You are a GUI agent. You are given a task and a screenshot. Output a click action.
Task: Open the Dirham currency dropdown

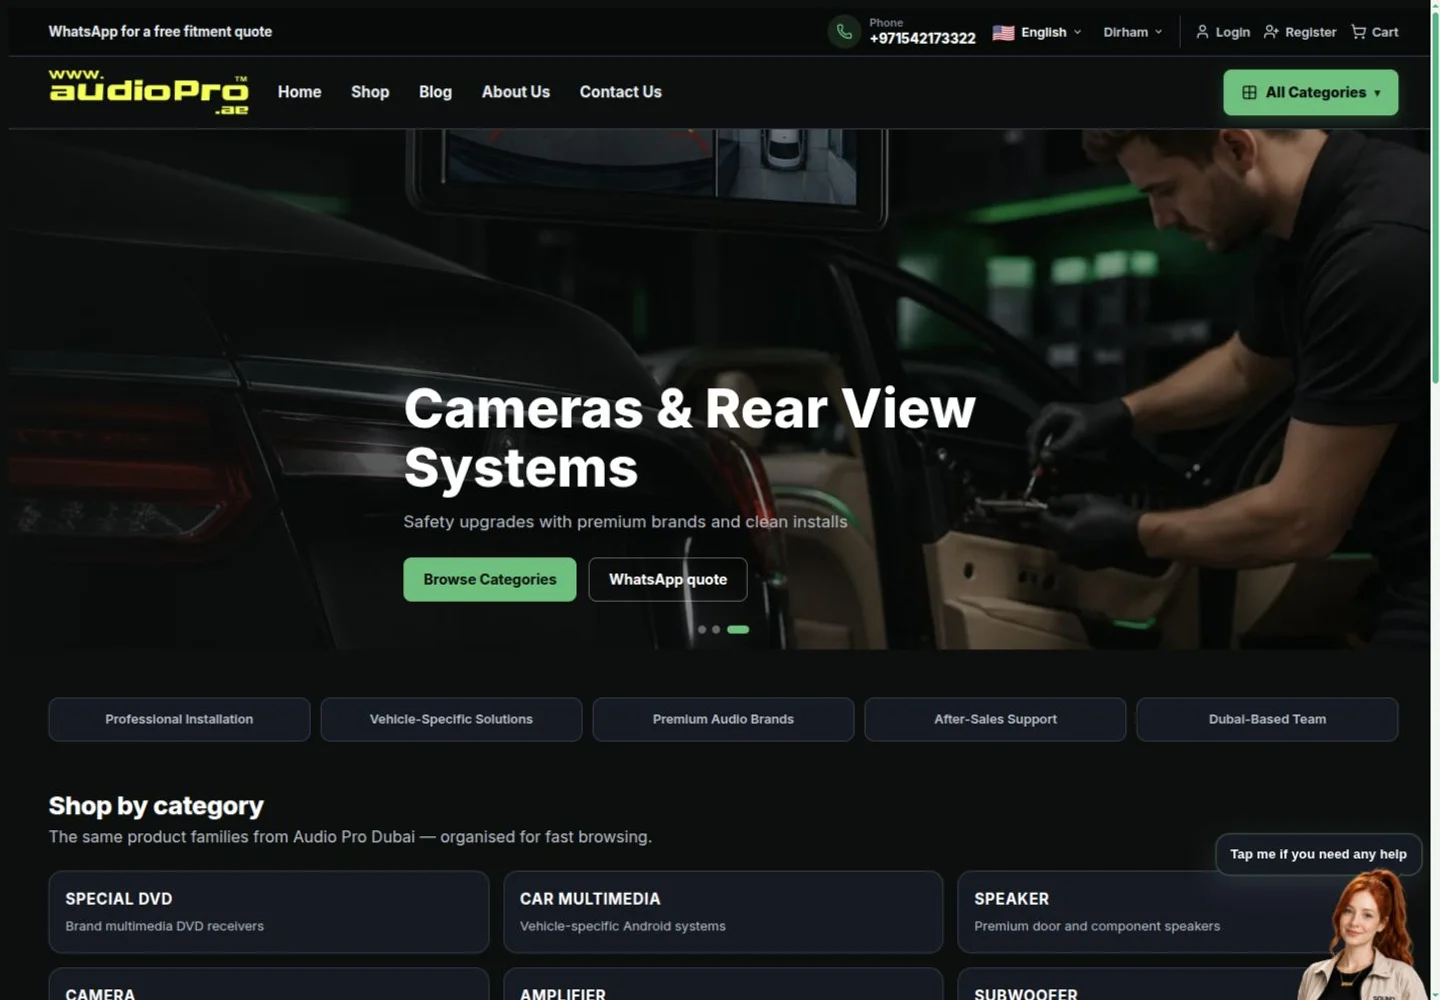coord(1133,32)
